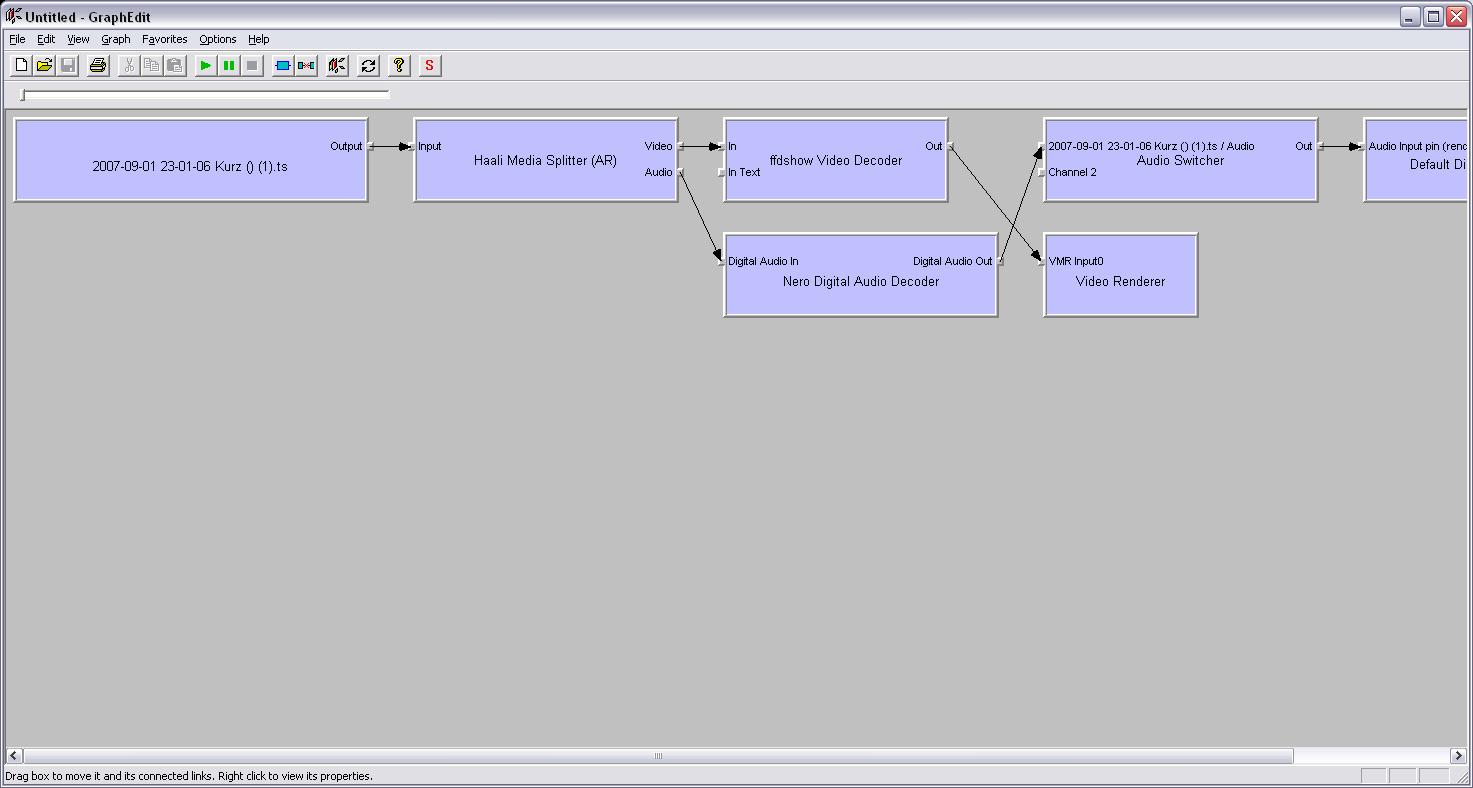Open the File menu
This screenshot has width=1473, height=788.
17,39
